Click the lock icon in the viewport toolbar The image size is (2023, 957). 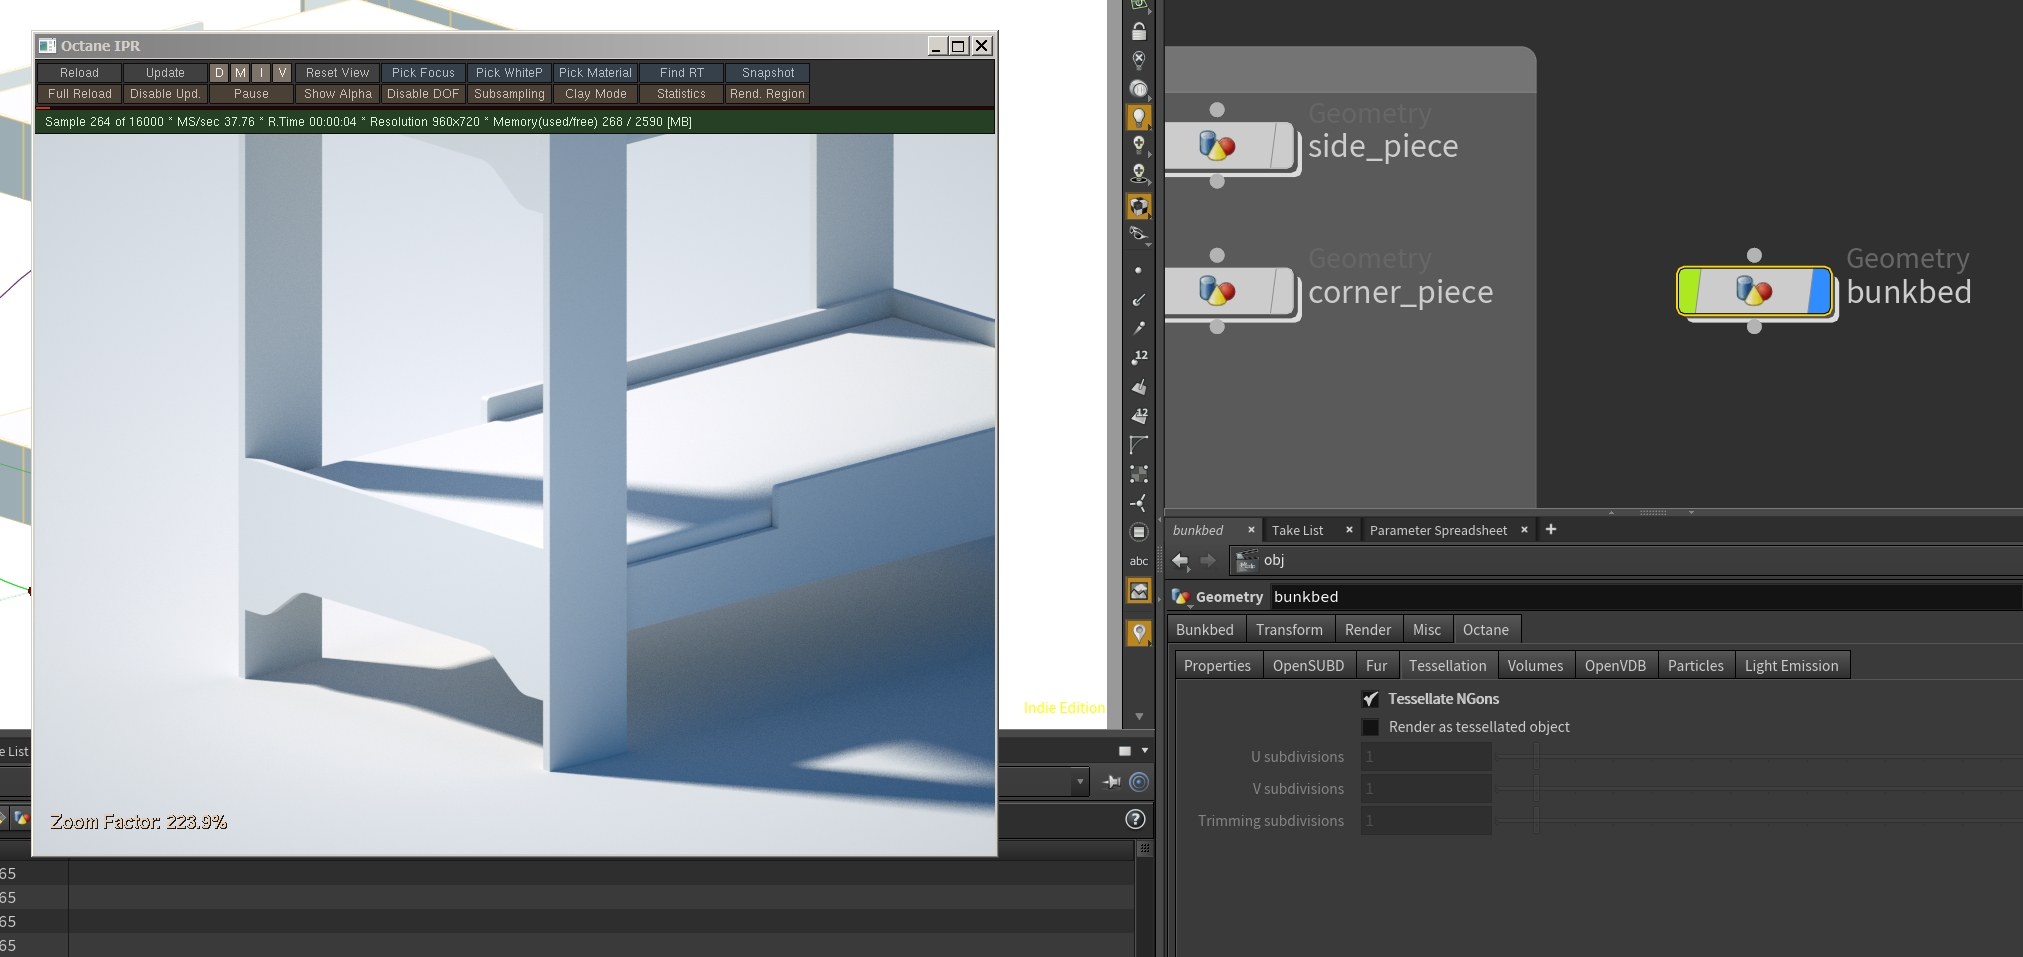coord(1138,32)
